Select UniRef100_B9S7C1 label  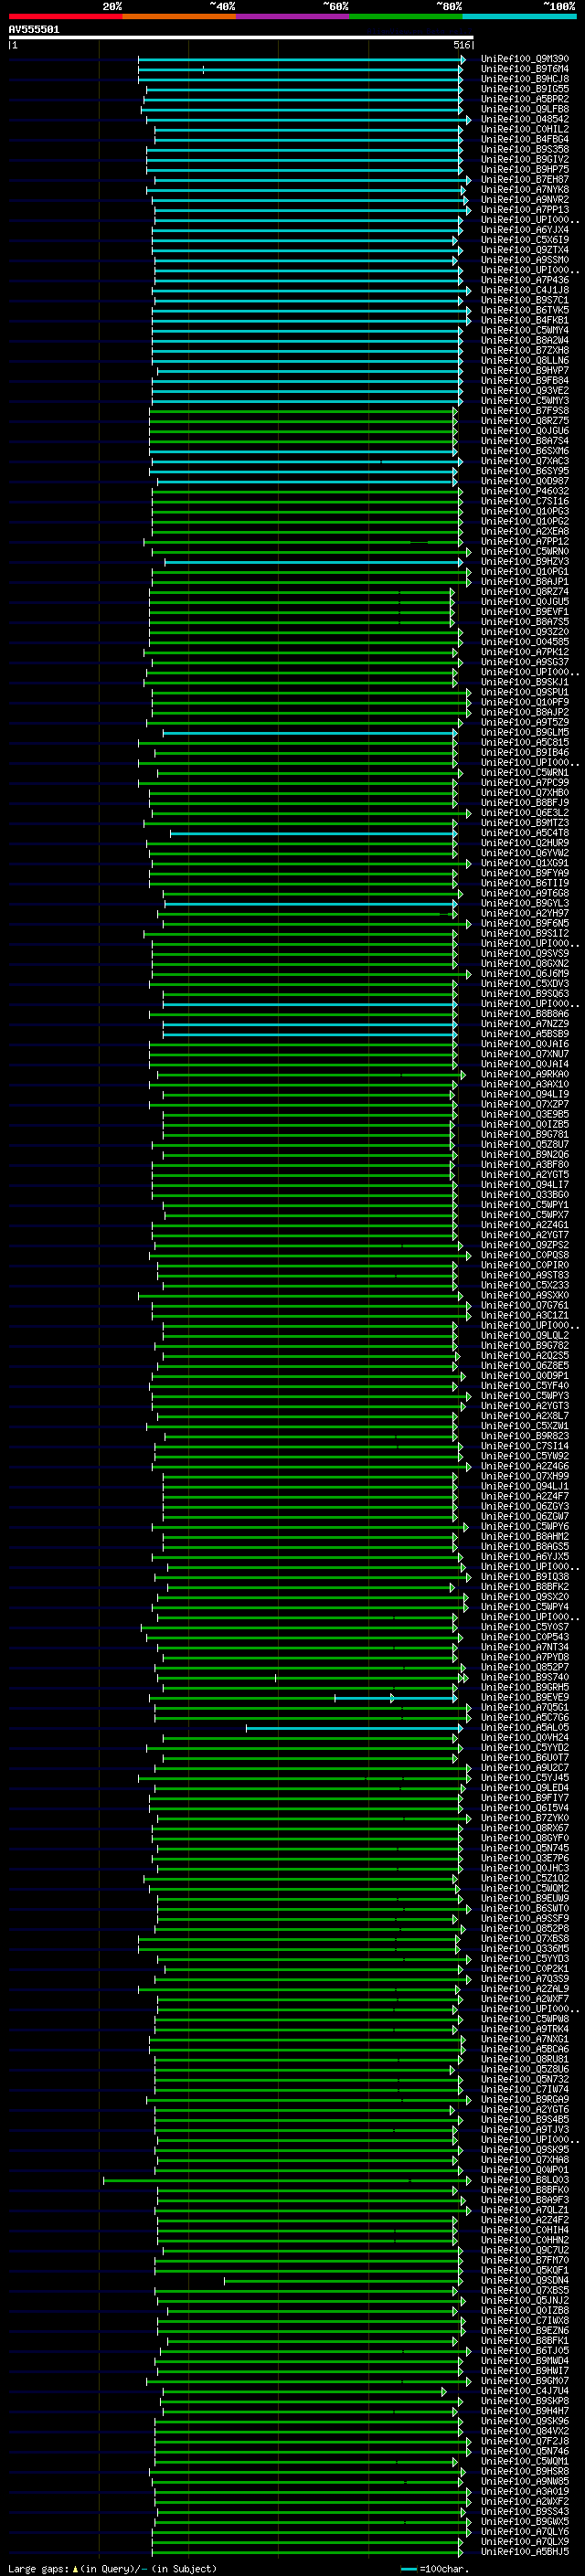click(525, 300)
